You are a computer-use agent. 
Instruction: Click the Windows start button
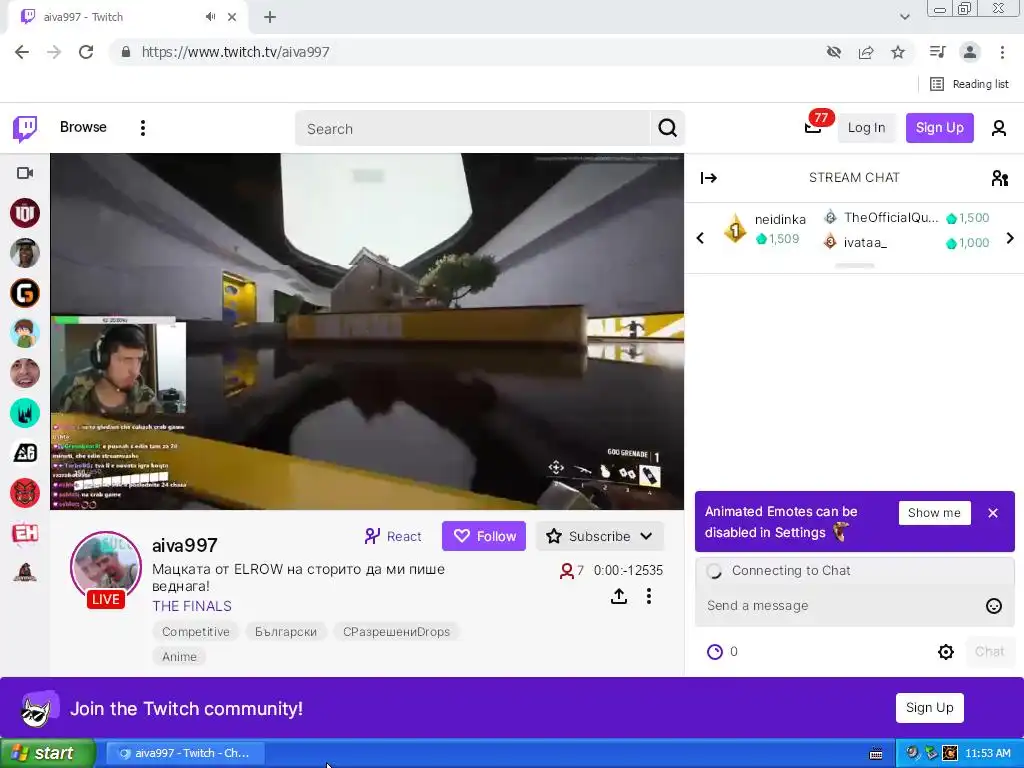click(48, 753)
